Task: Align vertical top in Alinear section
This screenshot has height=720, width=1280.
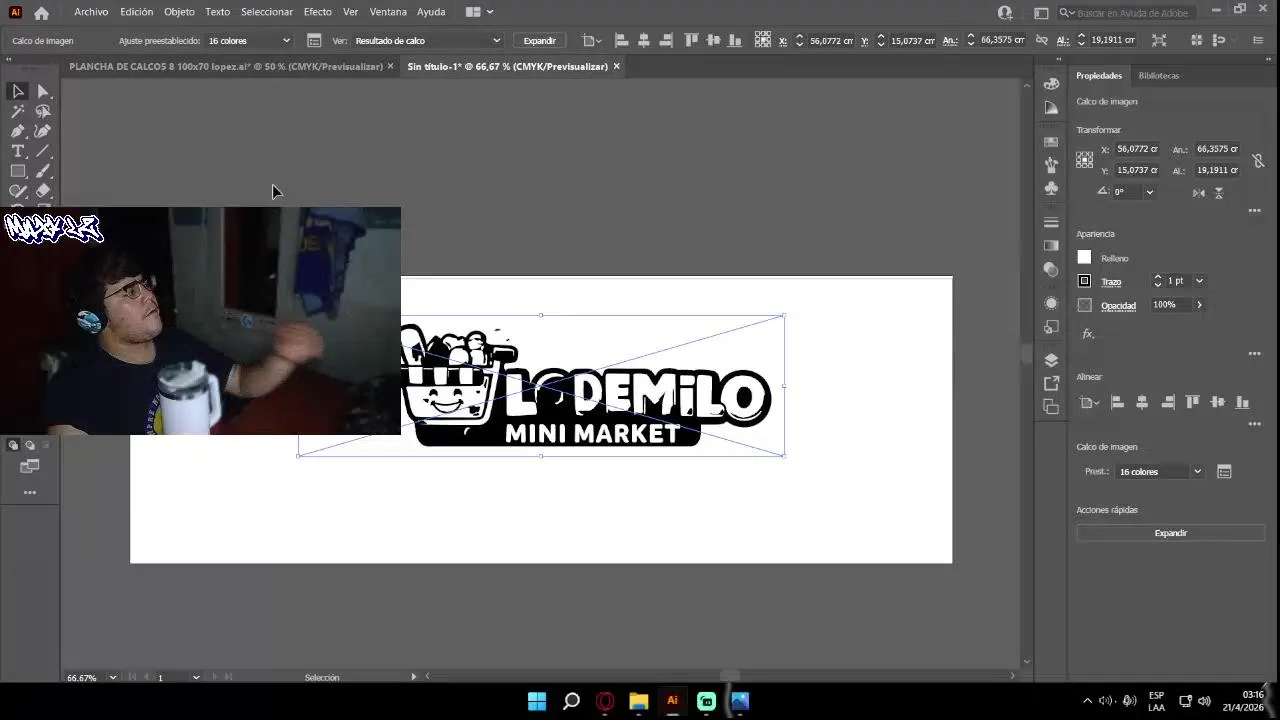Action: [x=1192, y=402]
